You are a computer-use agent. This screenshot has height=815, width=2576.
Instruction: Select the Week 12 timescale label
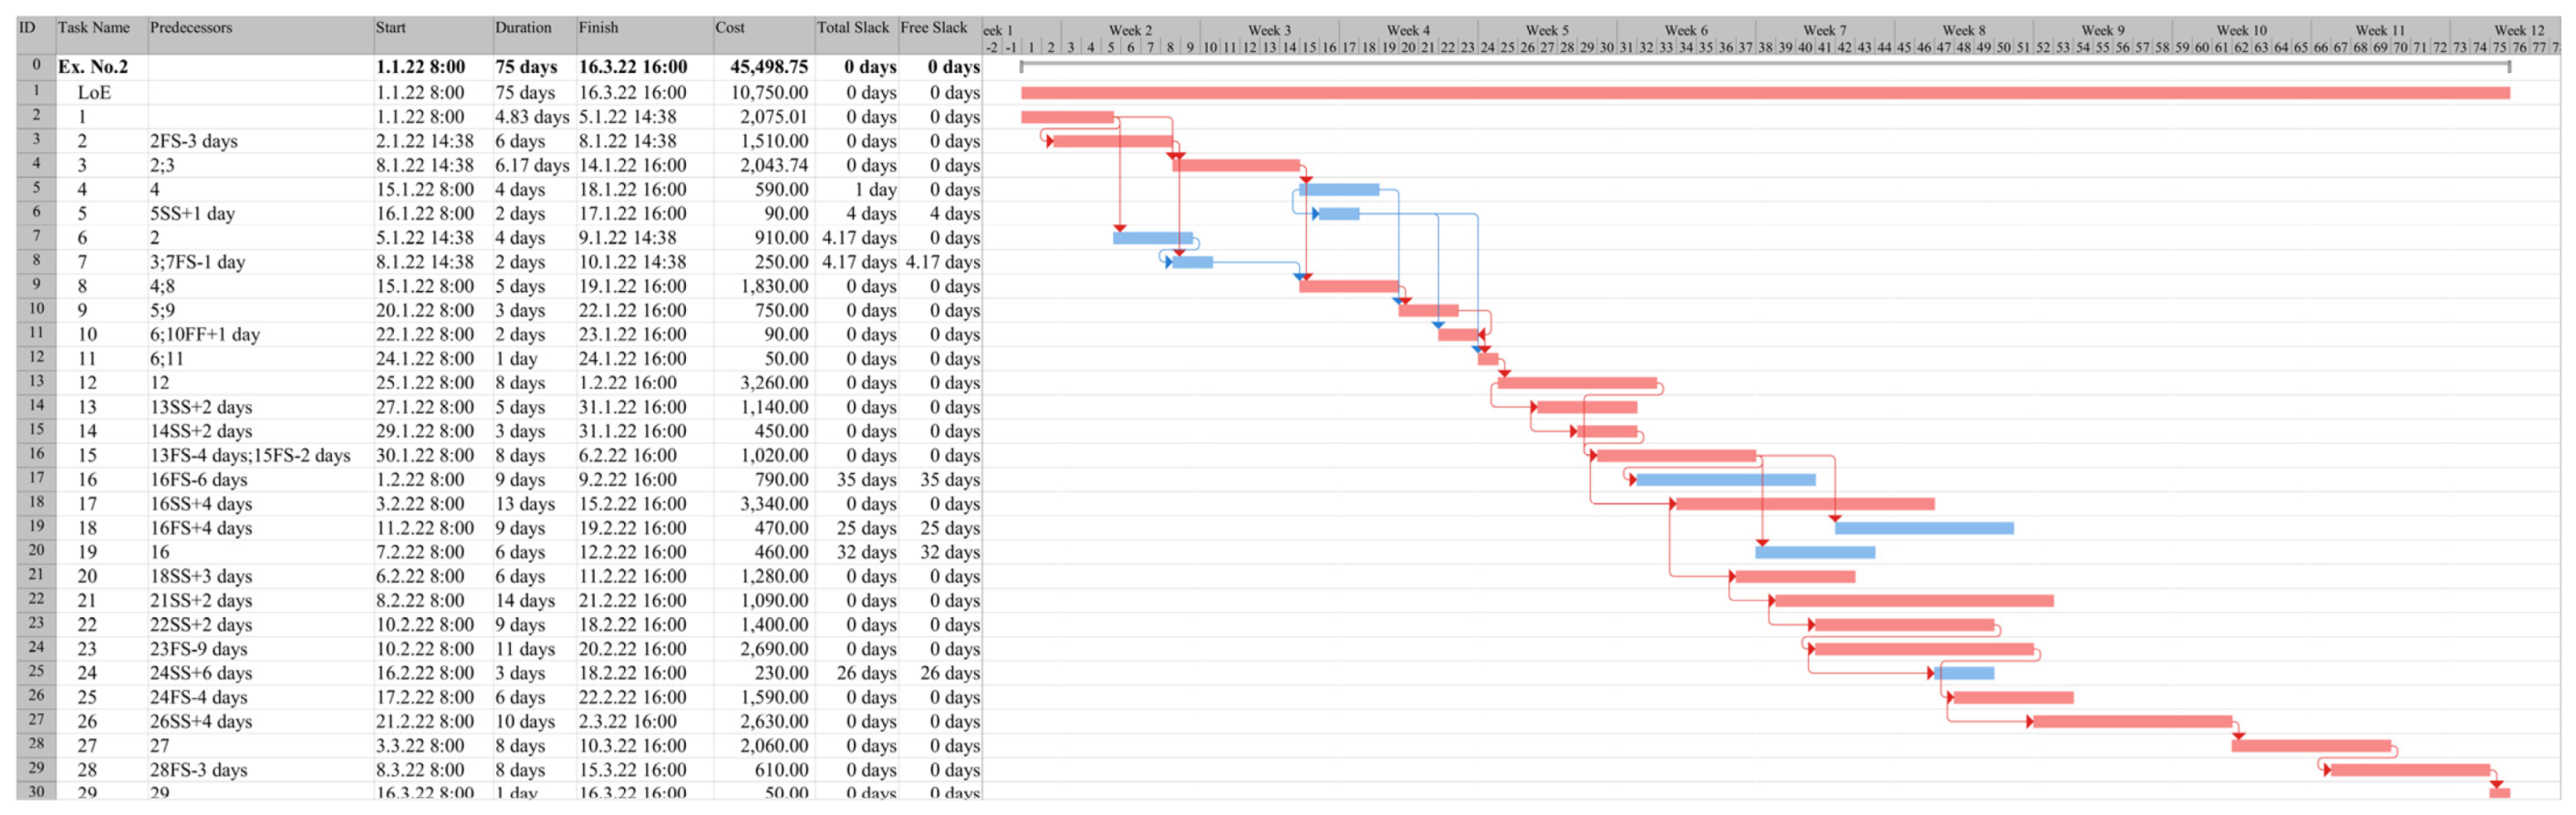pyautogui.click(x=2519, y=30)
